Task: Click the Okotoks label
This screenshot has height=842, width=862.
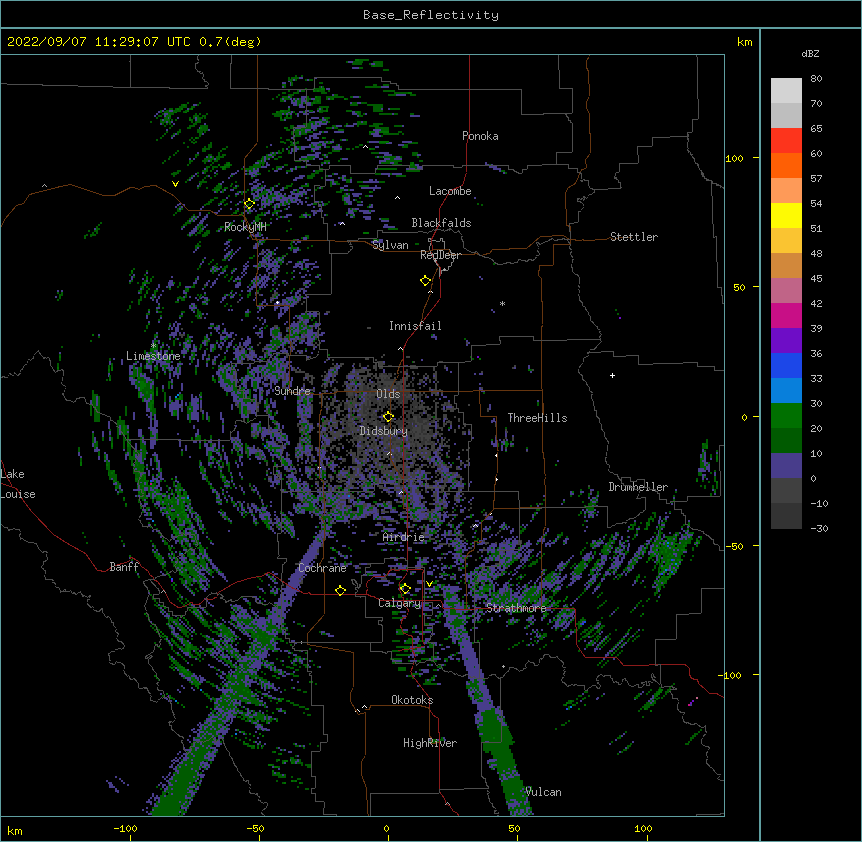Action: click(x=412, y=700)
